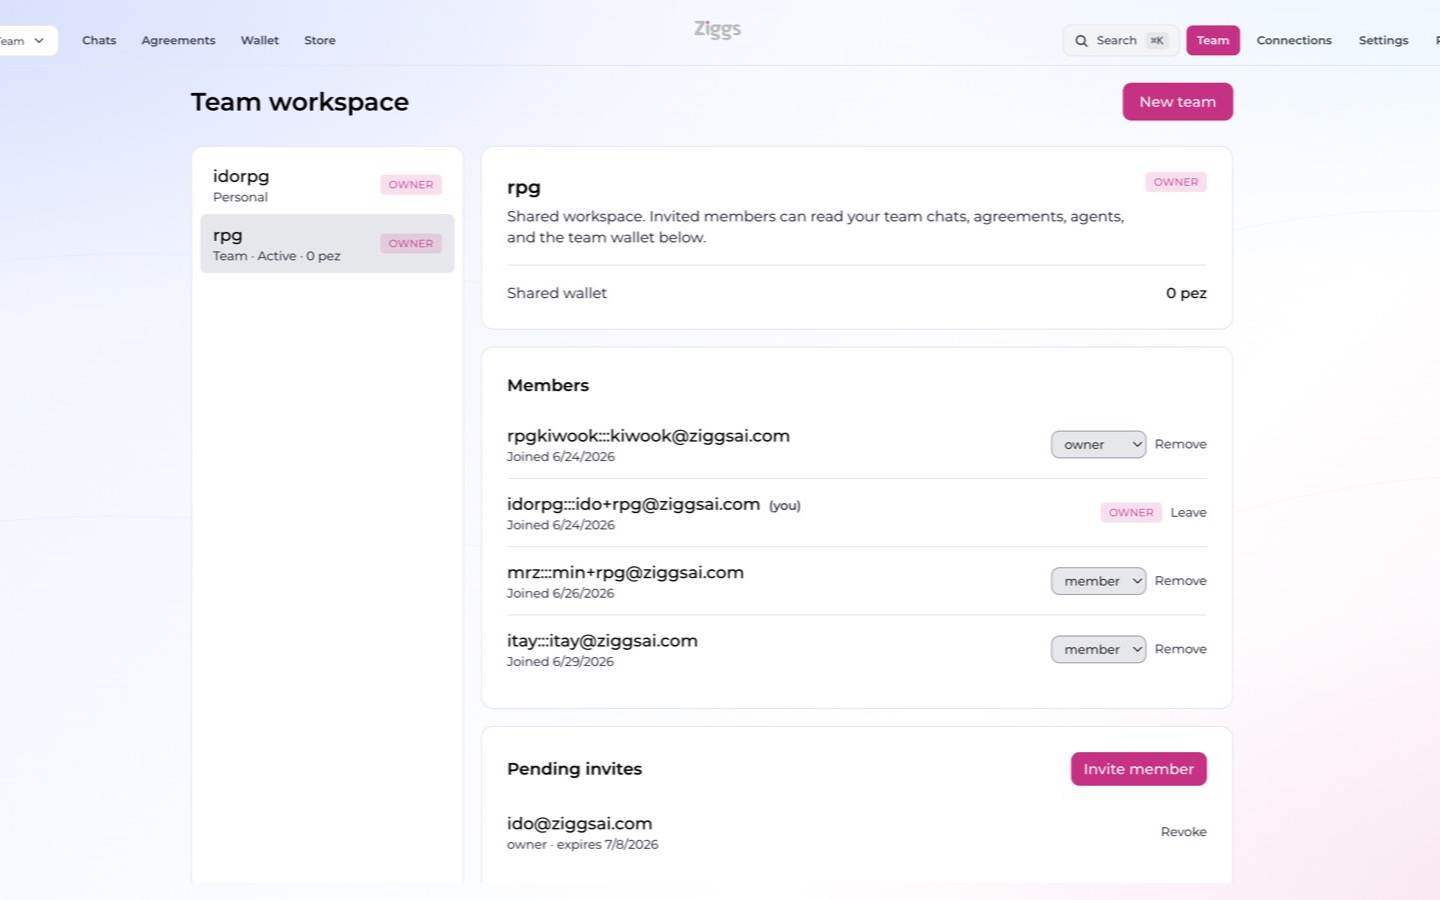The height and width of the screenshot is (900, 1440).
Task: Click the Joined 6/26/2026 date text
Action: pyautogui.click(x=560, y=594)
